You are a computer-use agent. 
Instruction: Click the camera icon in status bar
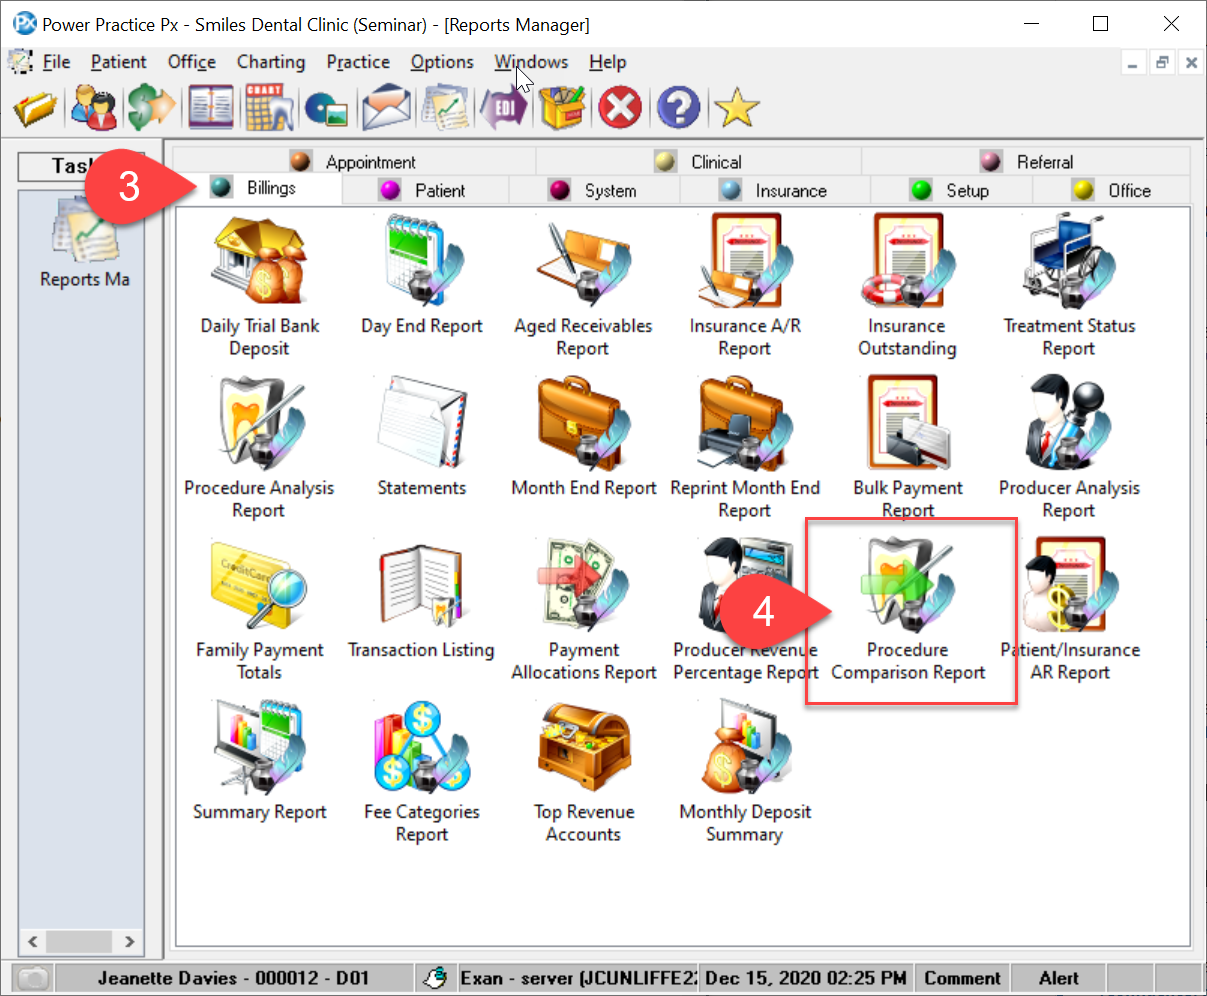click(34, 978)
